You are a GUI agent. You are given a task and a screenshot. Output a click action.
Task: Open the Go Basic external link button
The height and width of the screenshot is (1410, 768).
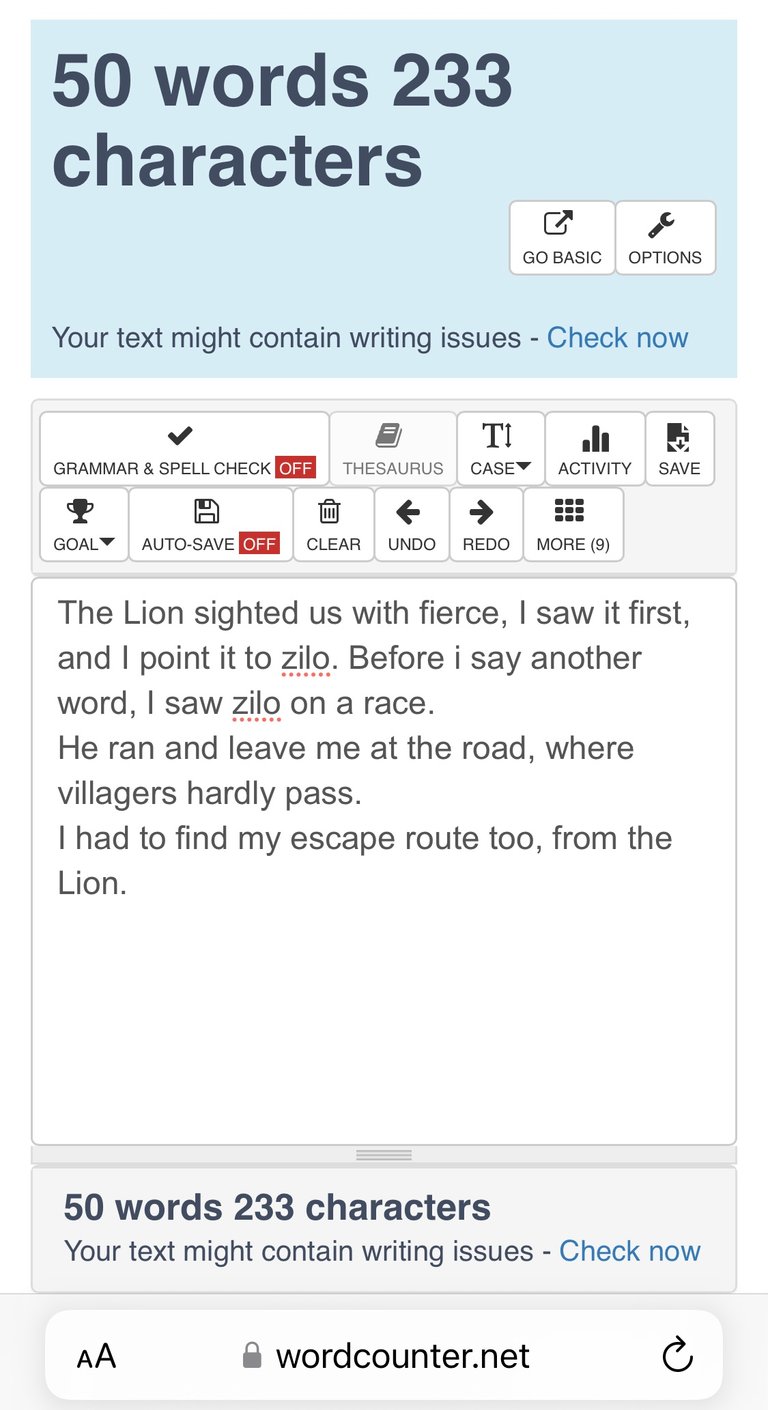click(x=562, y=238)
